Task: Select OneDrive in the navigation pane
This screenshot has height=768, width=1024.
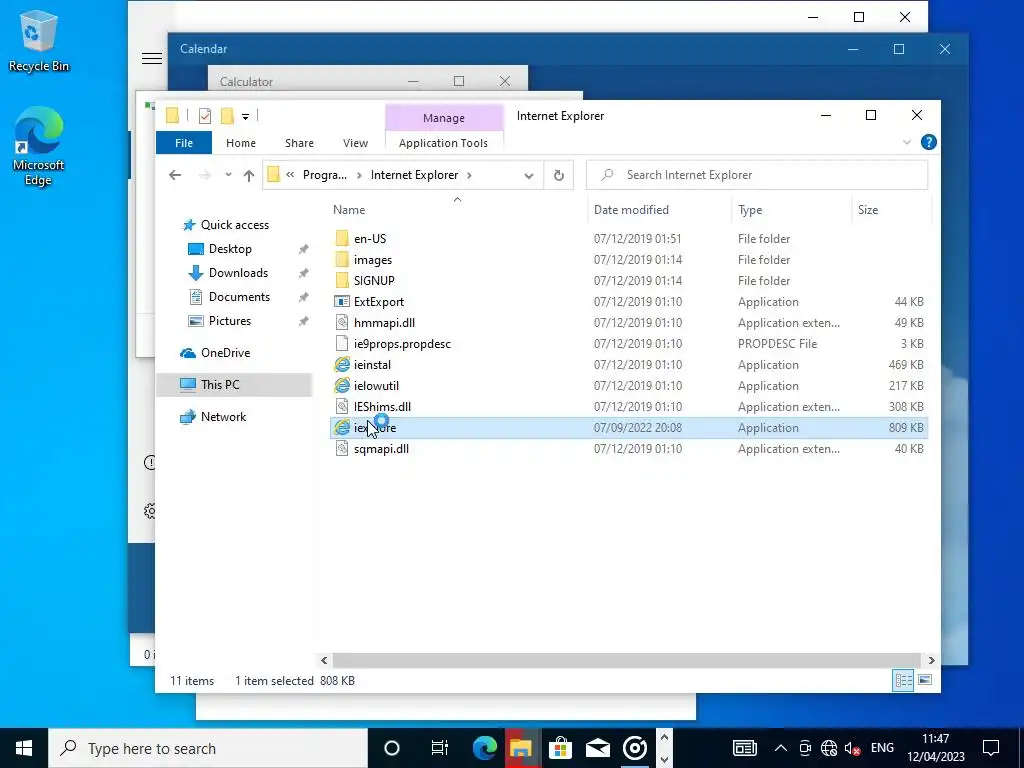Action: click(225, 353)
